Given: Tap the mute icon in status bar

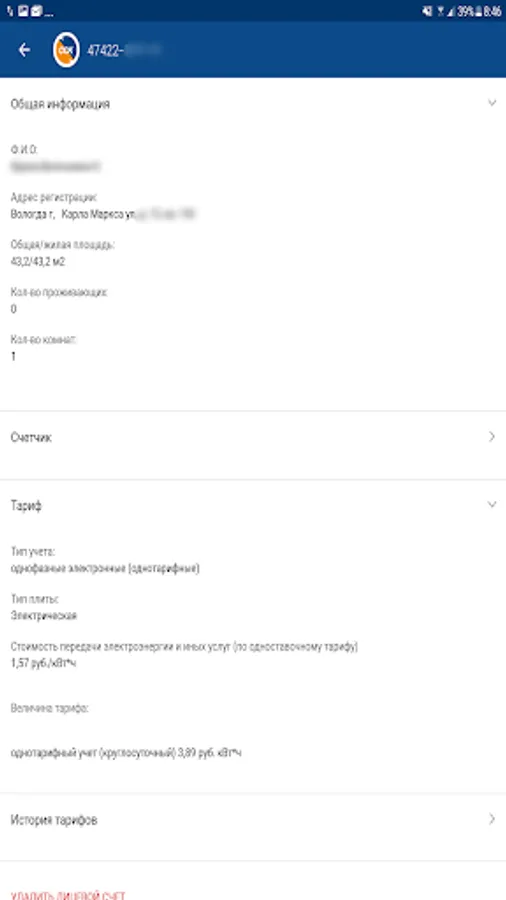Looking at the screenshot, I should tap(427, 11).
